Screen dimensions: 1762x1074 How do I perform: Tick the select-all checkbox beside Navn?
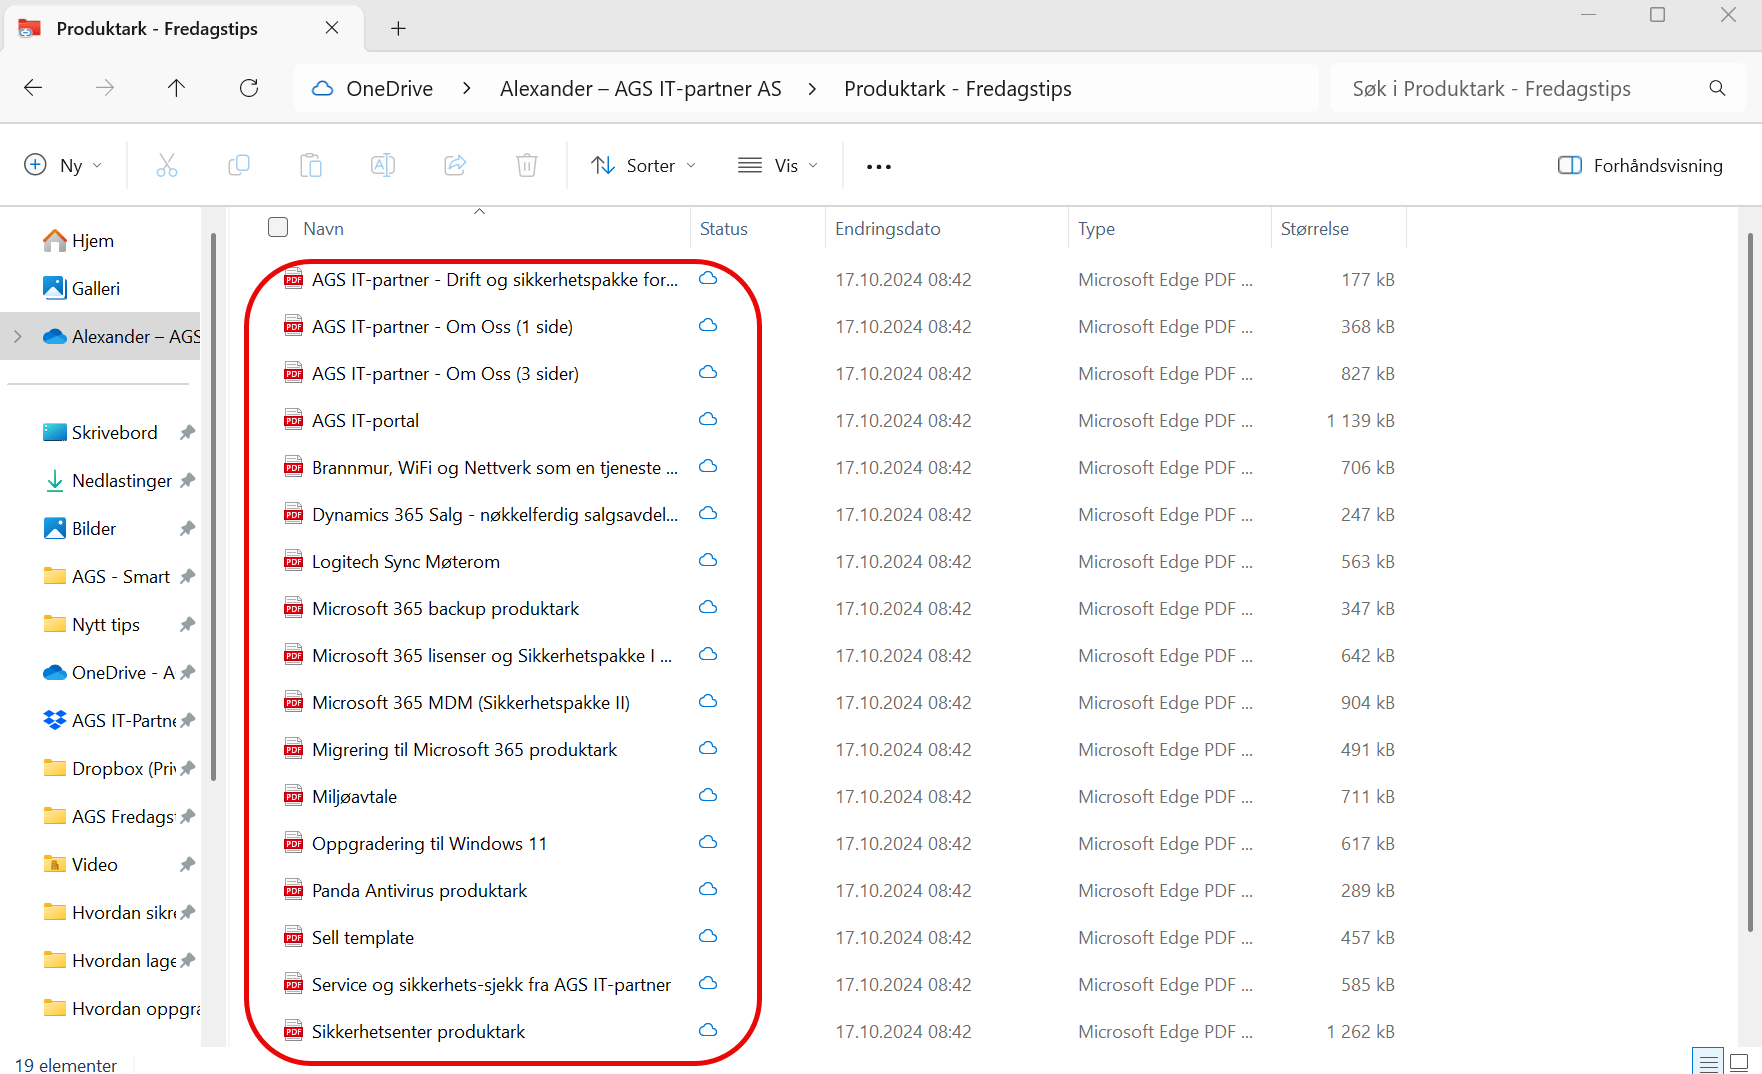pos(278,227)
